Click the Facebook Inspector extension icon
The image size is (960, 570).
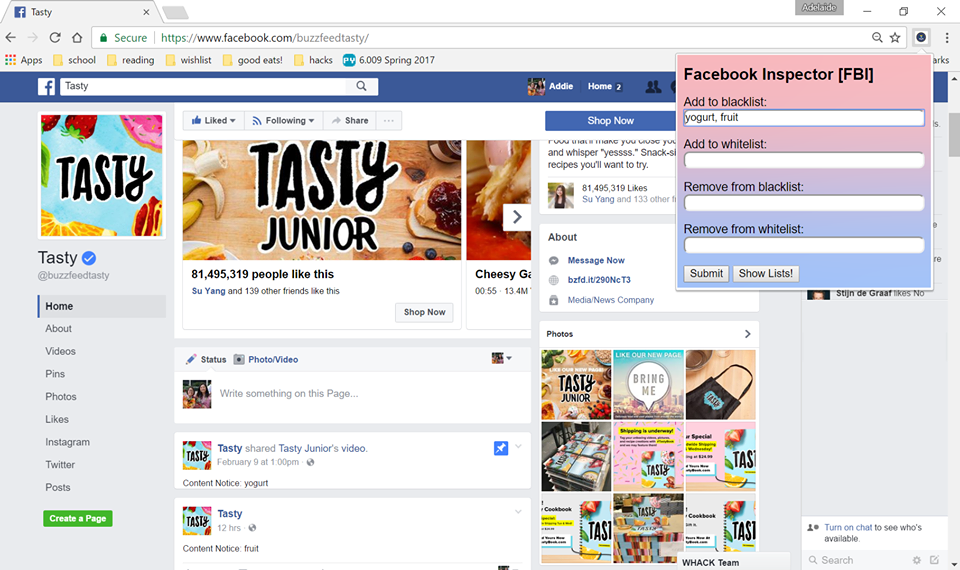click(x=920, y=37)
